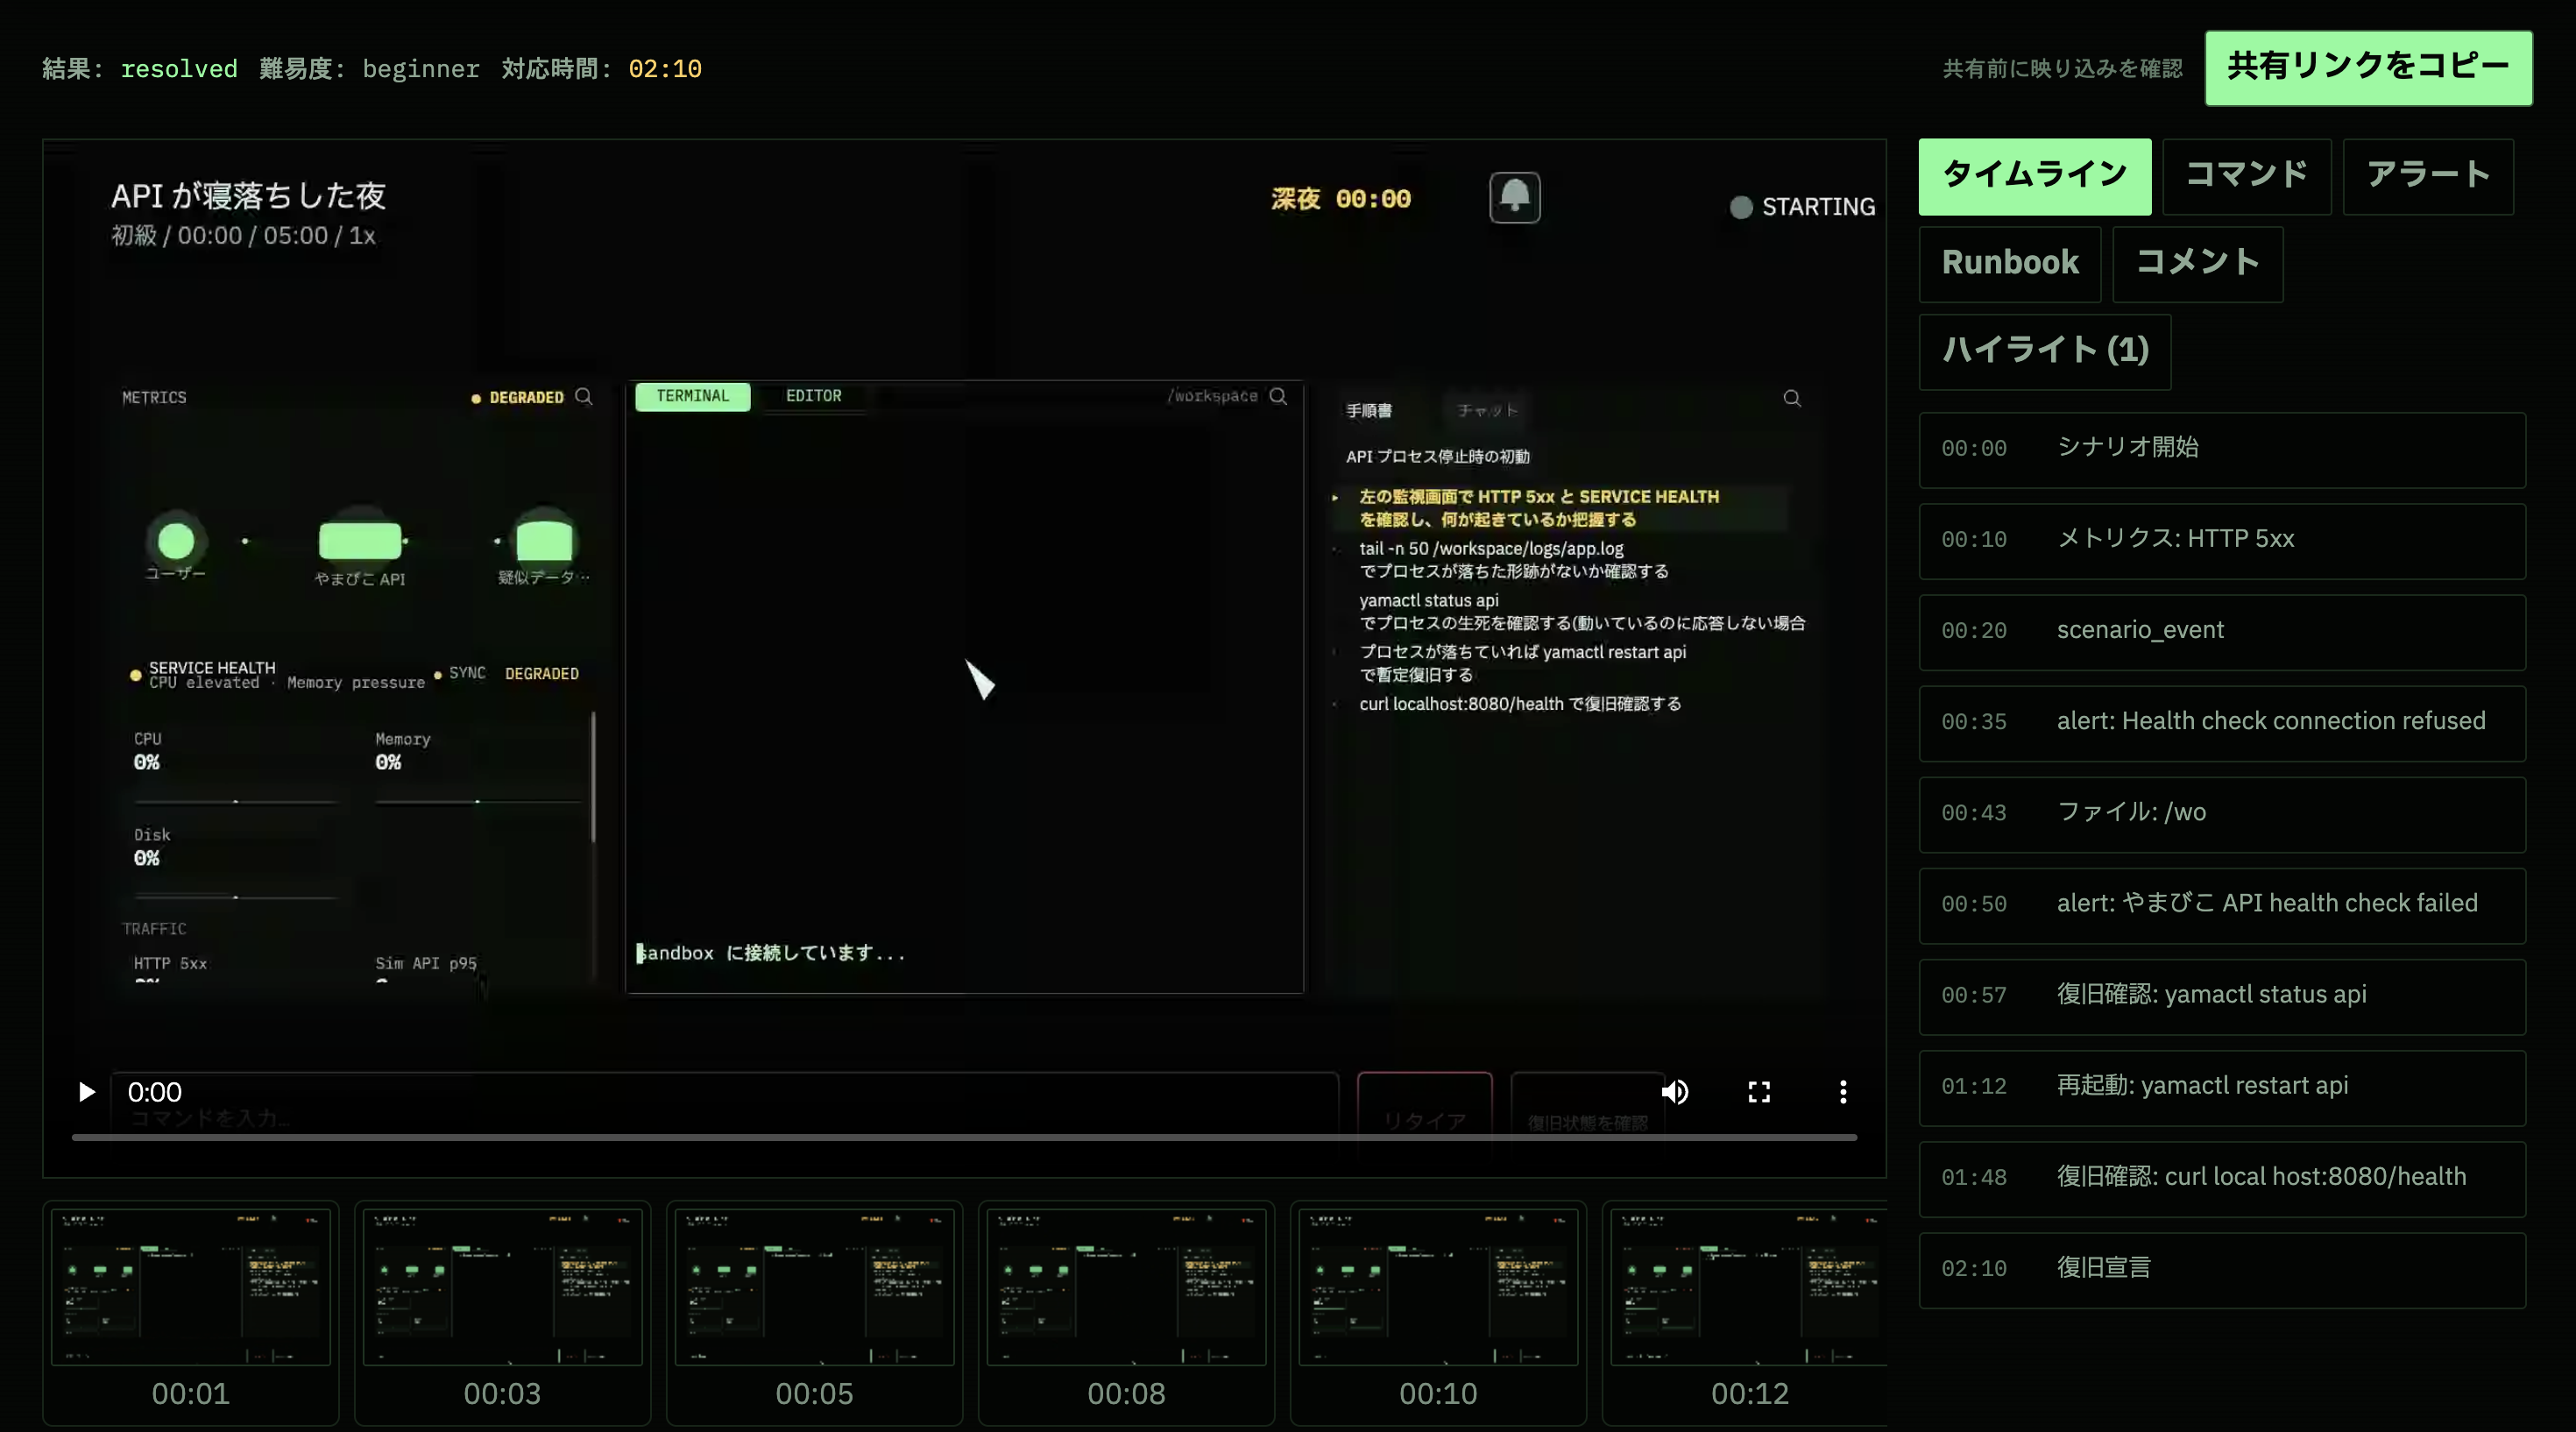Jump to 01:12 再起動 yamactl restart entry
Screen dimensions: 2576x1432
pyautogui.click(x=2222, y=1088)
